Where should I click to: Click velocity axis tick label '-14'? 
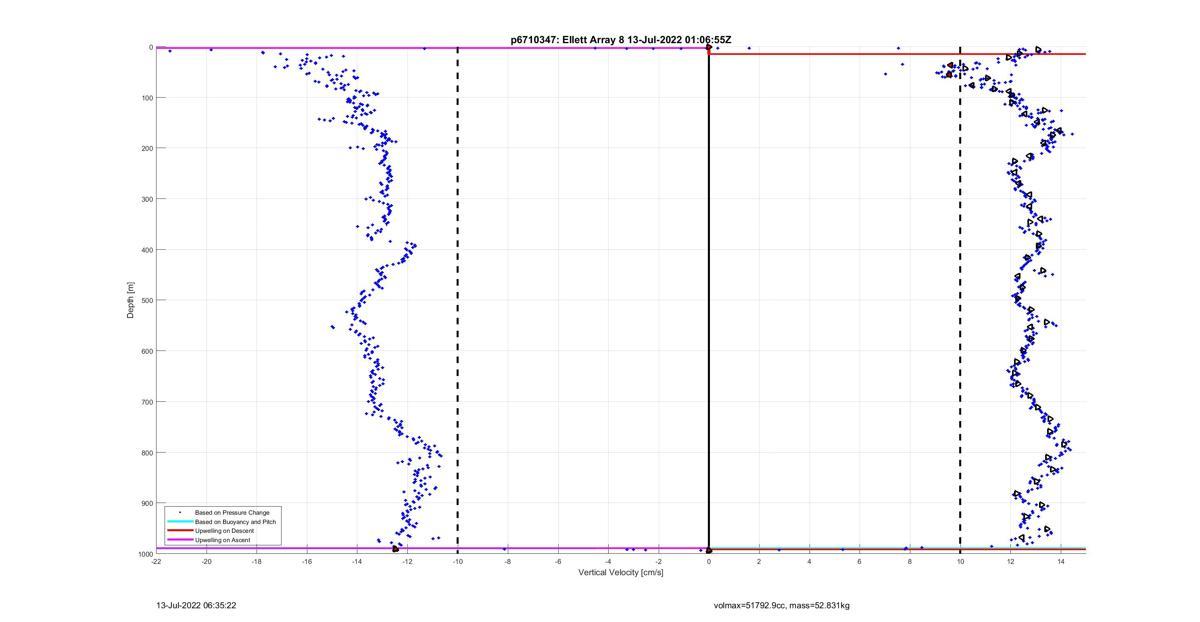tap(357, 562)
